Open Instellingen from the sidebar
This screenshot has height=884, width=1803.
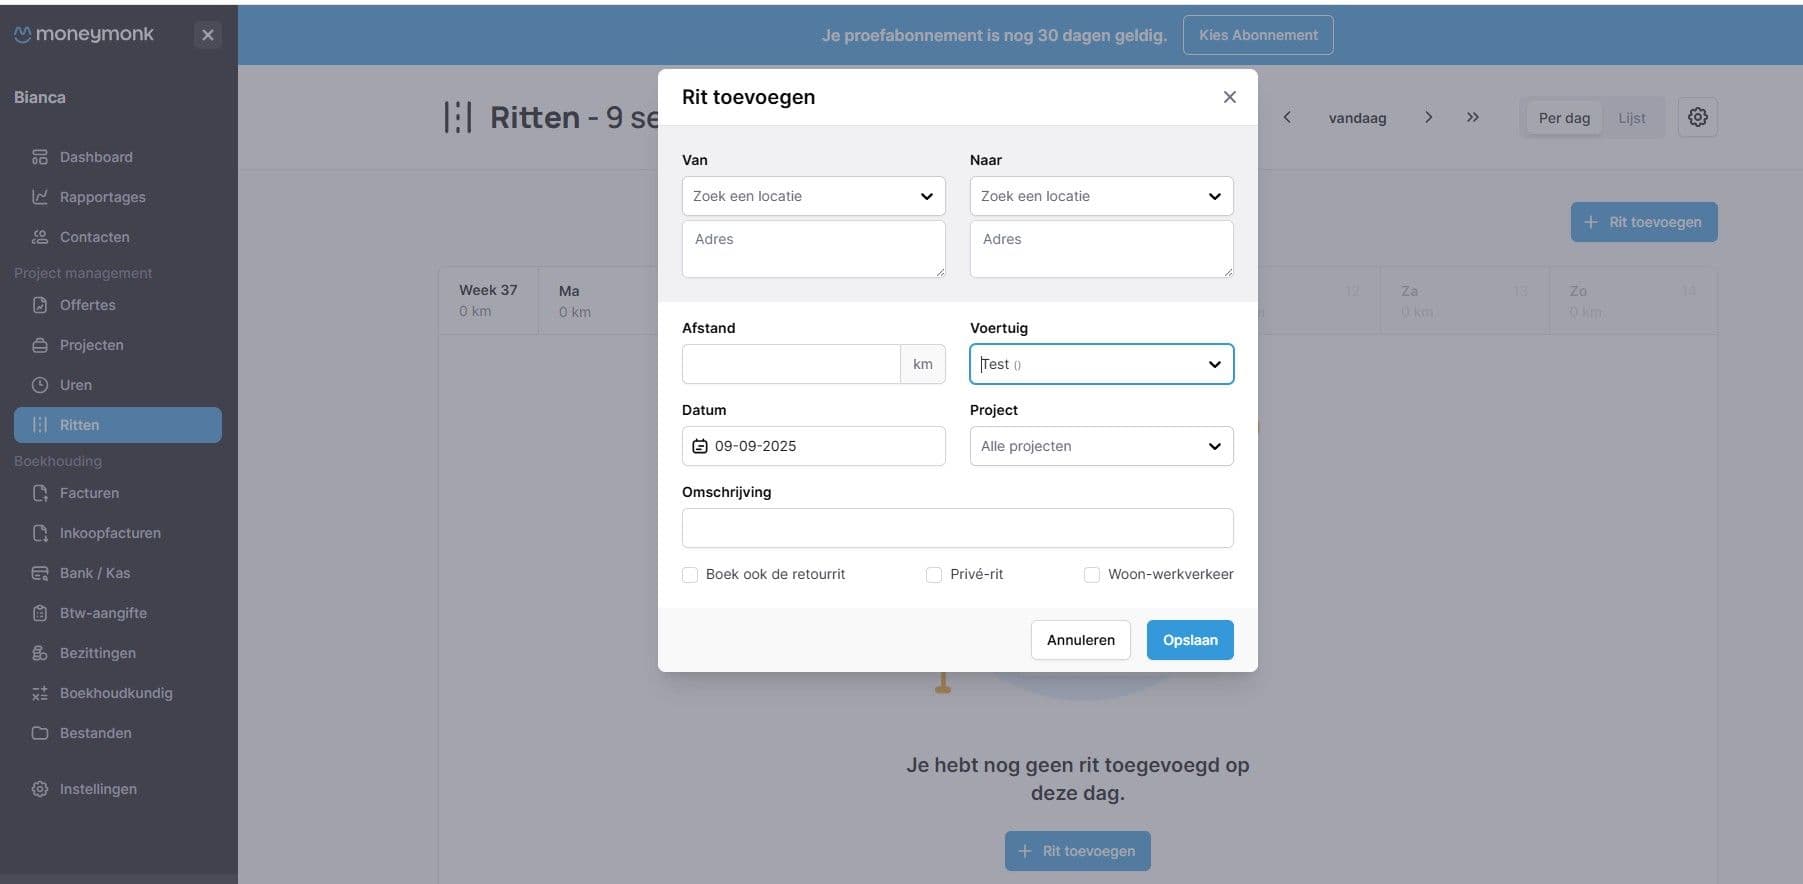[x=98, y=789]
